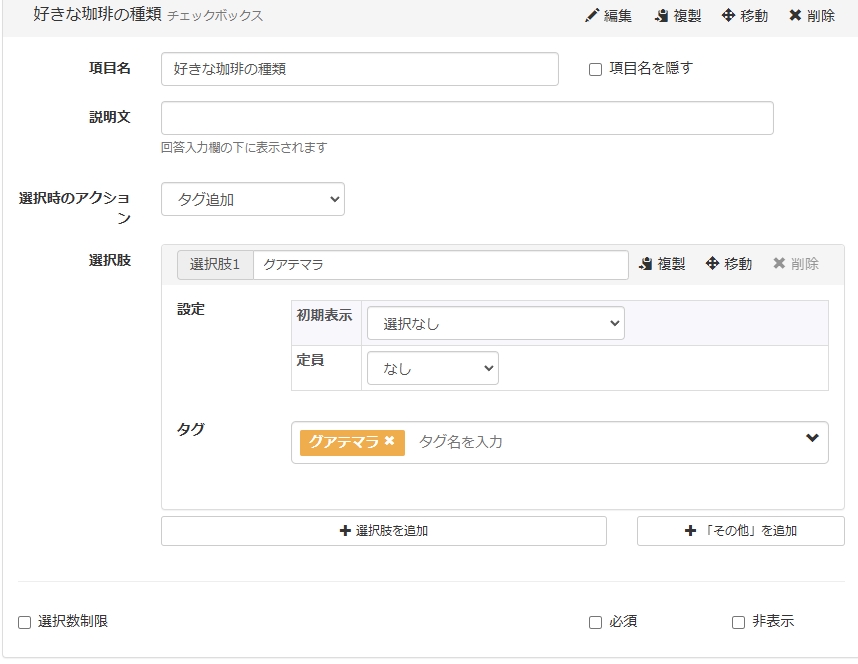Check the 非表示 checkbox
The image size is (858, 664).
coord(739,622)
